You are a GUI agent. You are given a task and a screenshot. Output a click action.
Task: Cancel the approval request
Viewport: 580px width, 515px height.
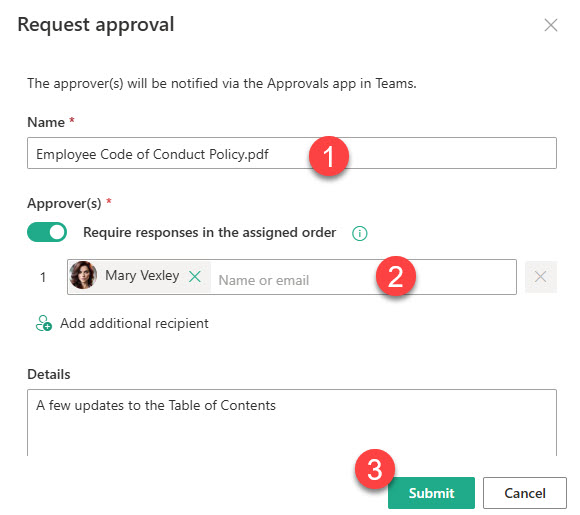click(x=525, y=493)
